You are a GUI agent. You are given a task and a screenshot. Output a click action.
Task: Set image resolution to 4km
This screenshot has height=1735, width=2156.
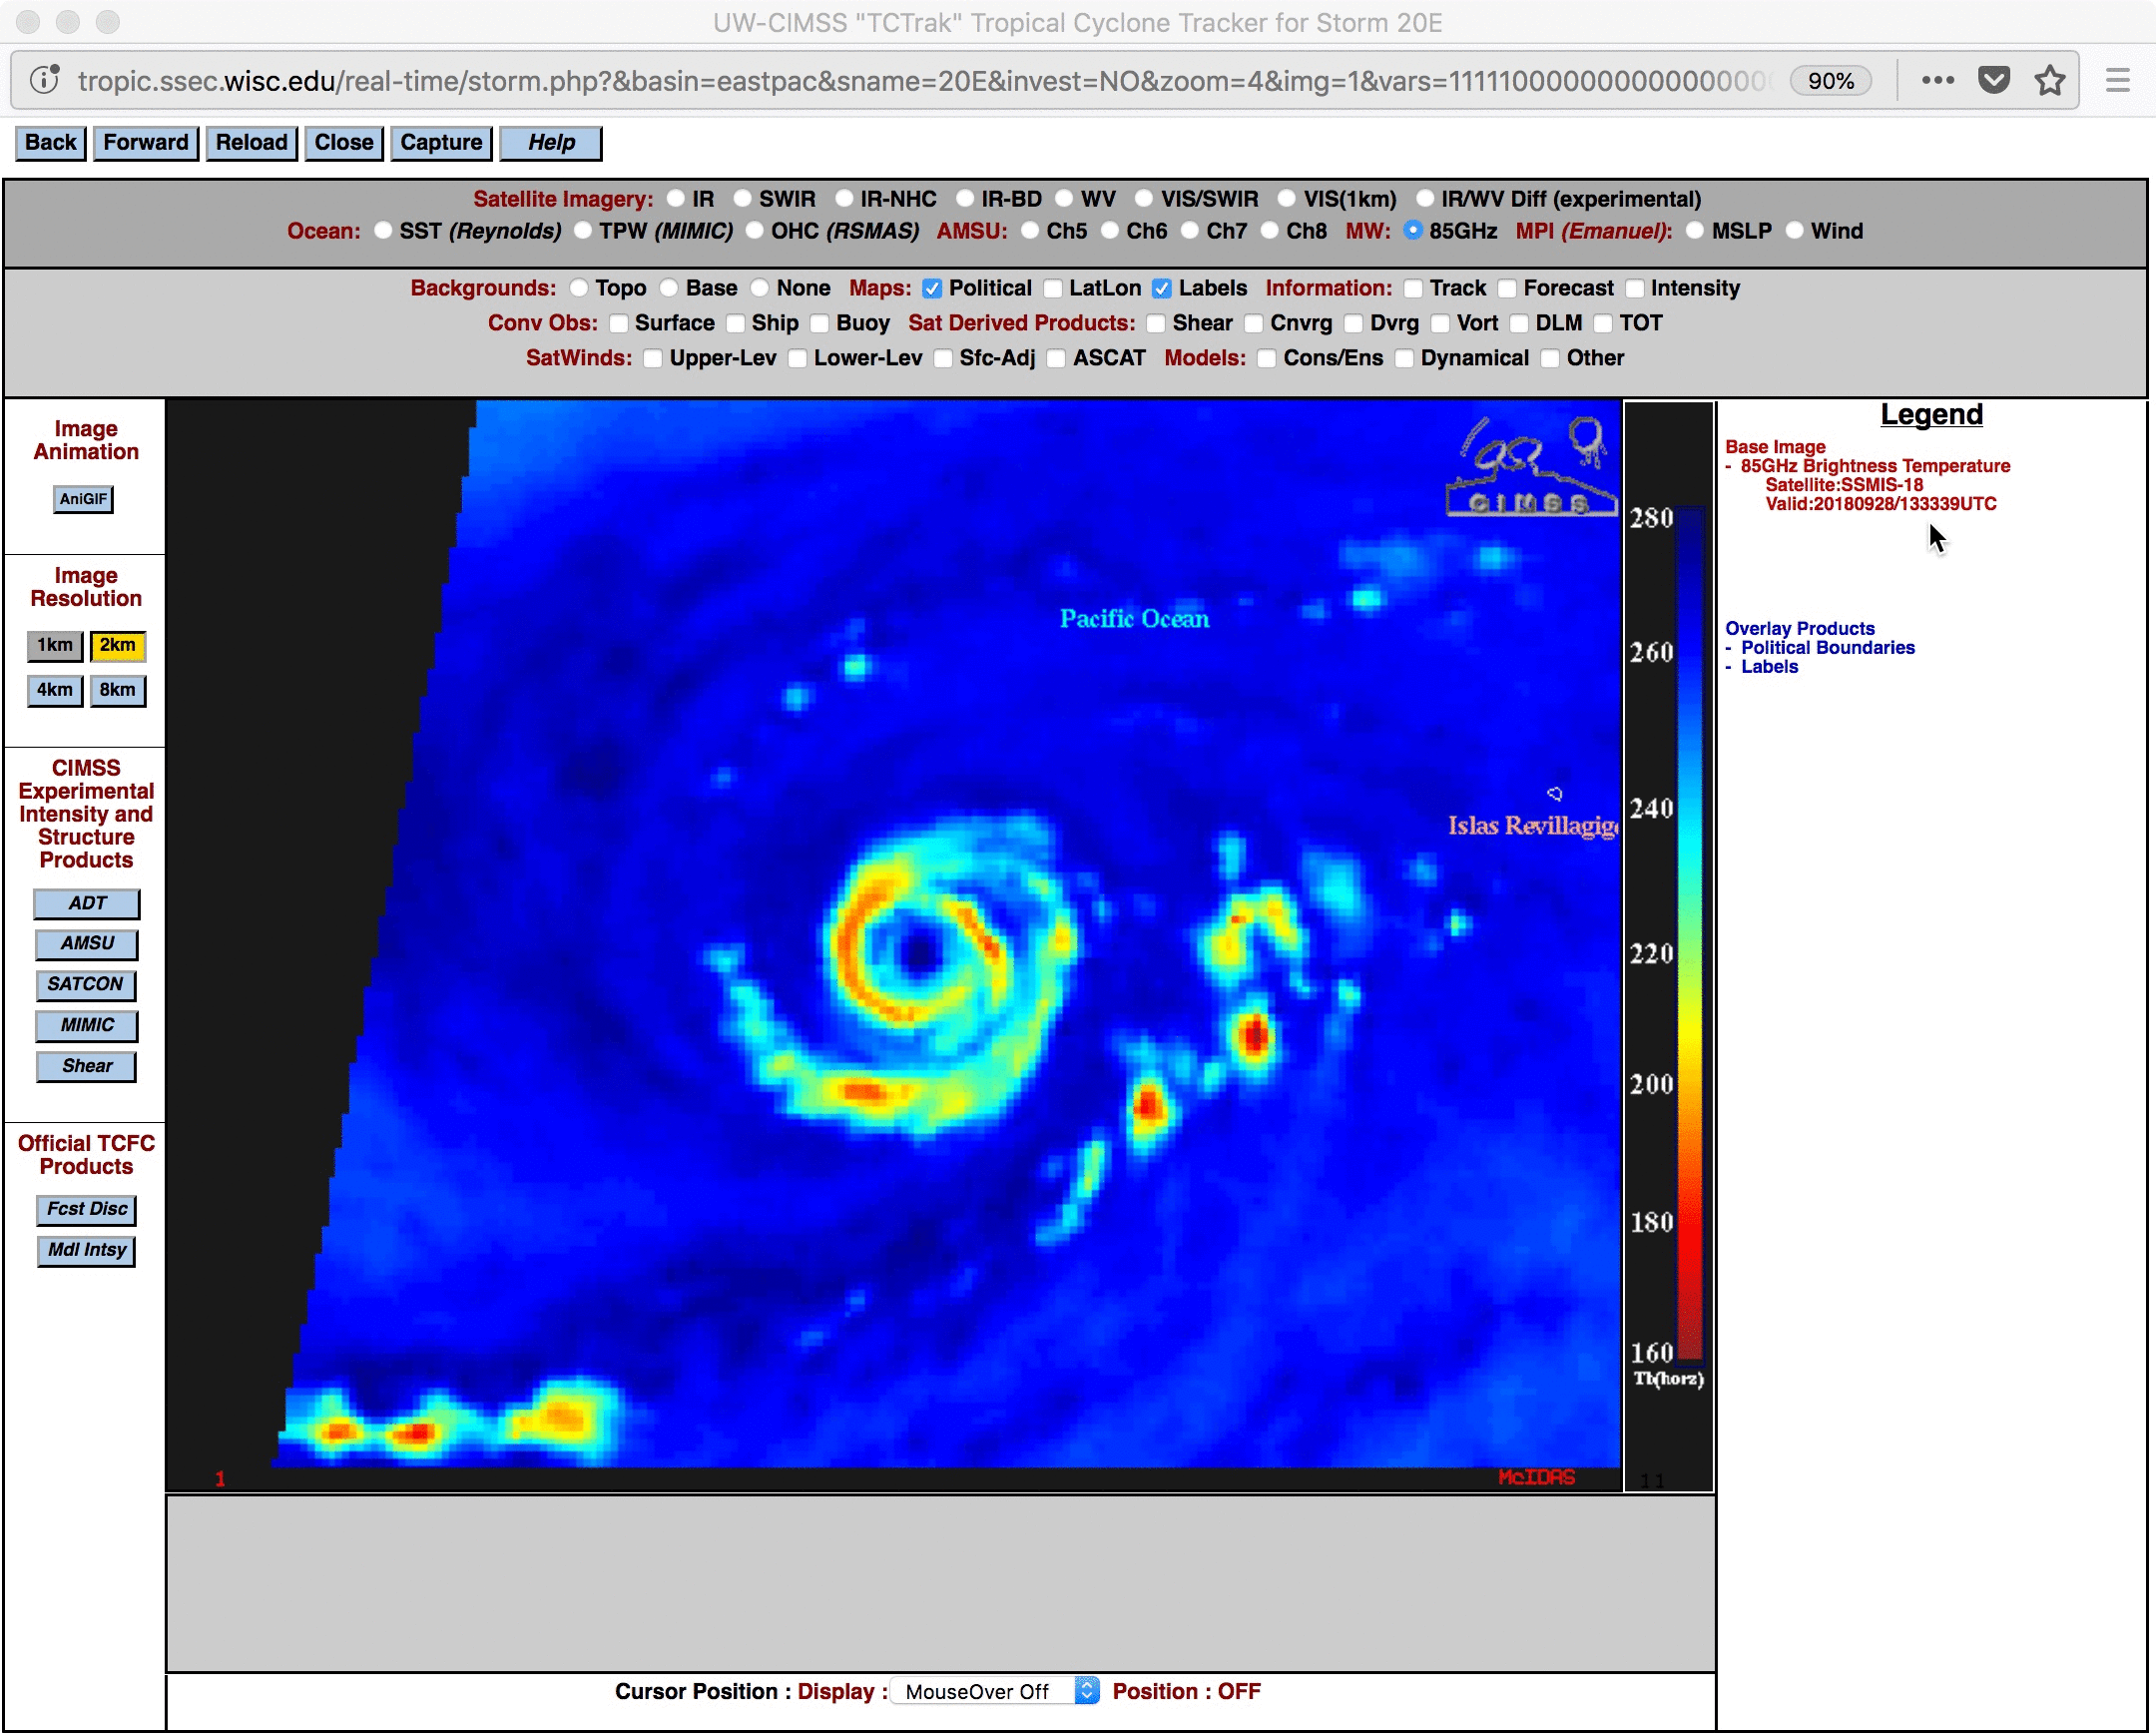tap(55, 691)
